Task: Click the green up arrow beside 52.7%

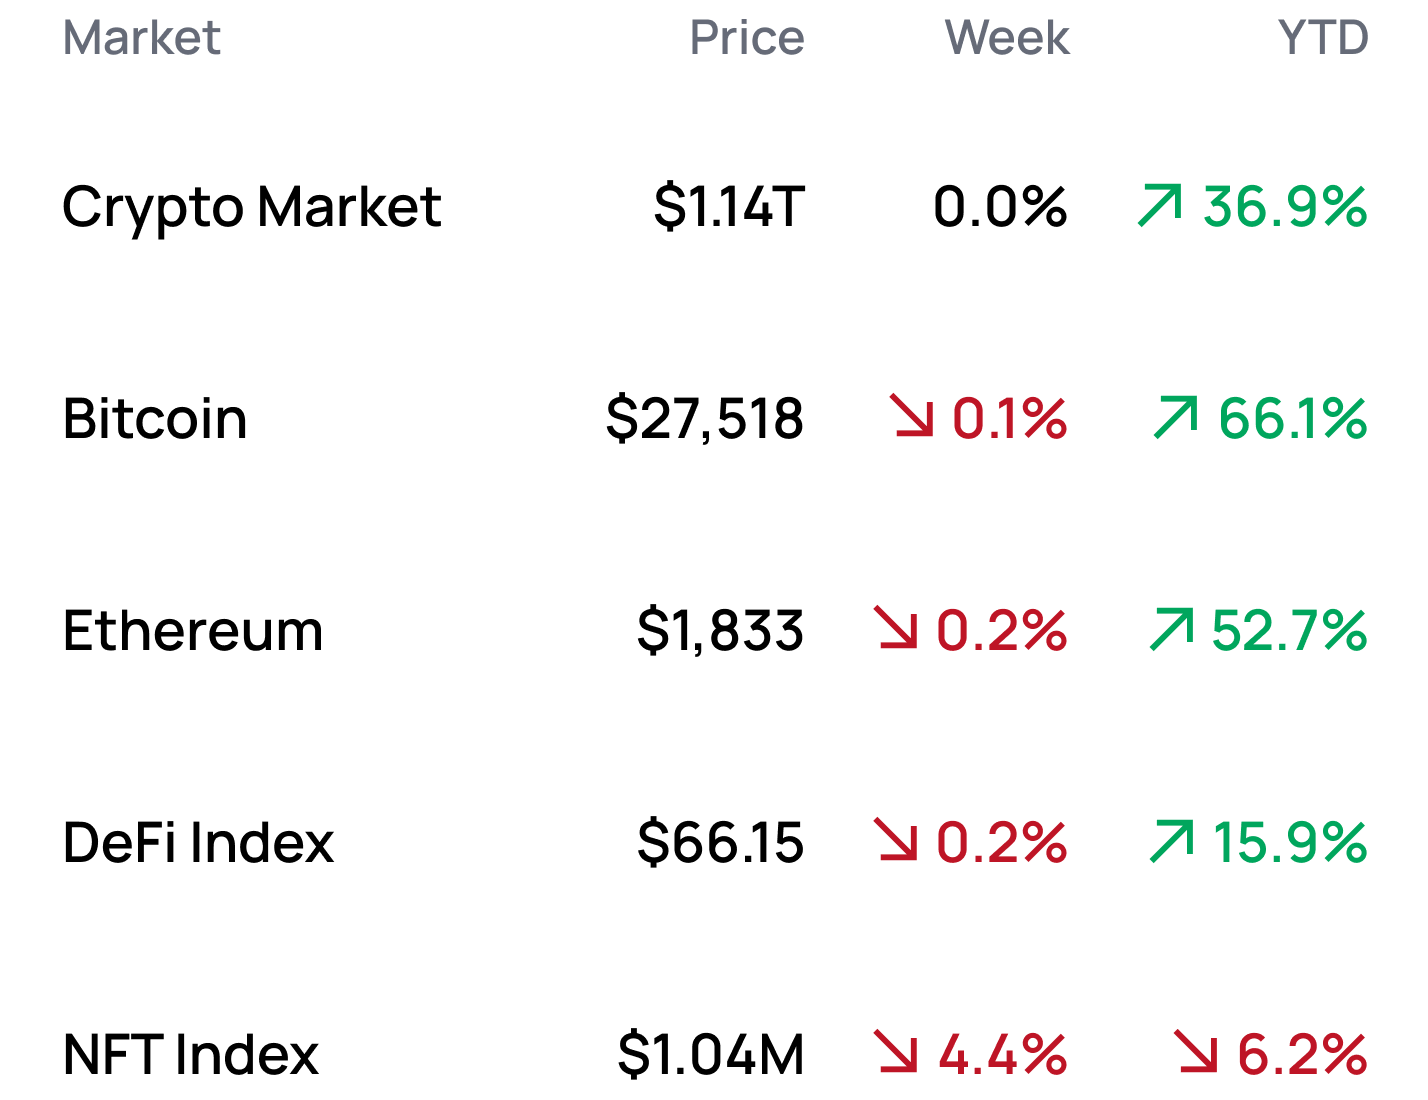Action: pos(1171,629)
